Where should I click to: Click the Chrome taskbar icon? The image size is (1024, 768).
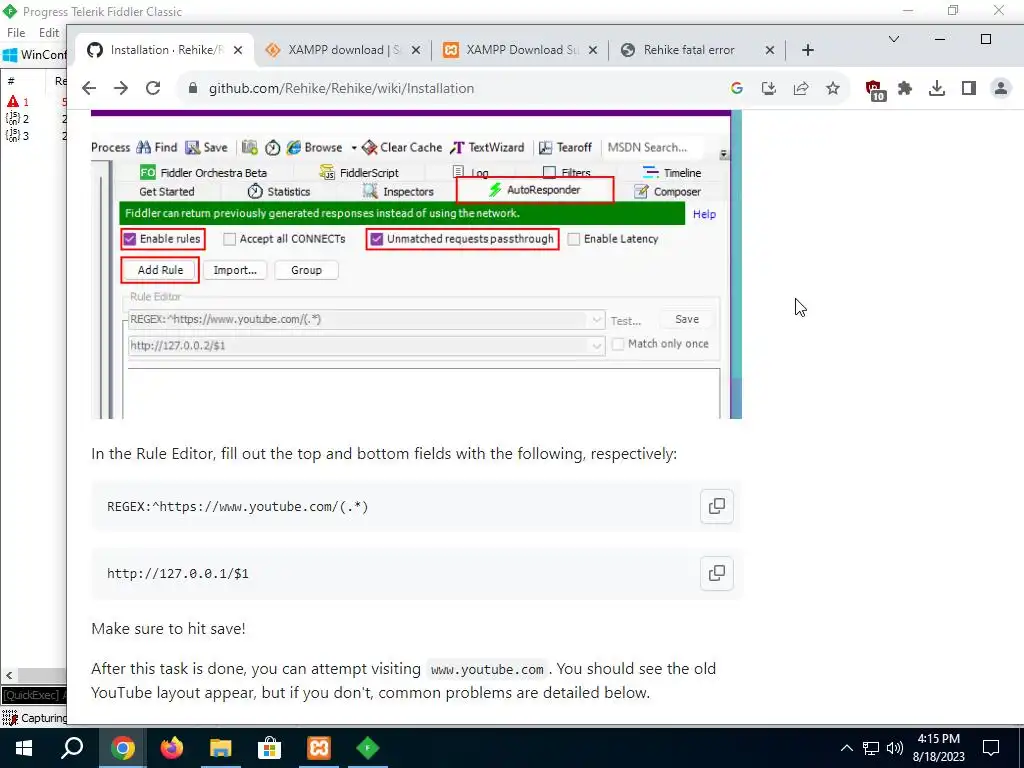click(122, 748)
